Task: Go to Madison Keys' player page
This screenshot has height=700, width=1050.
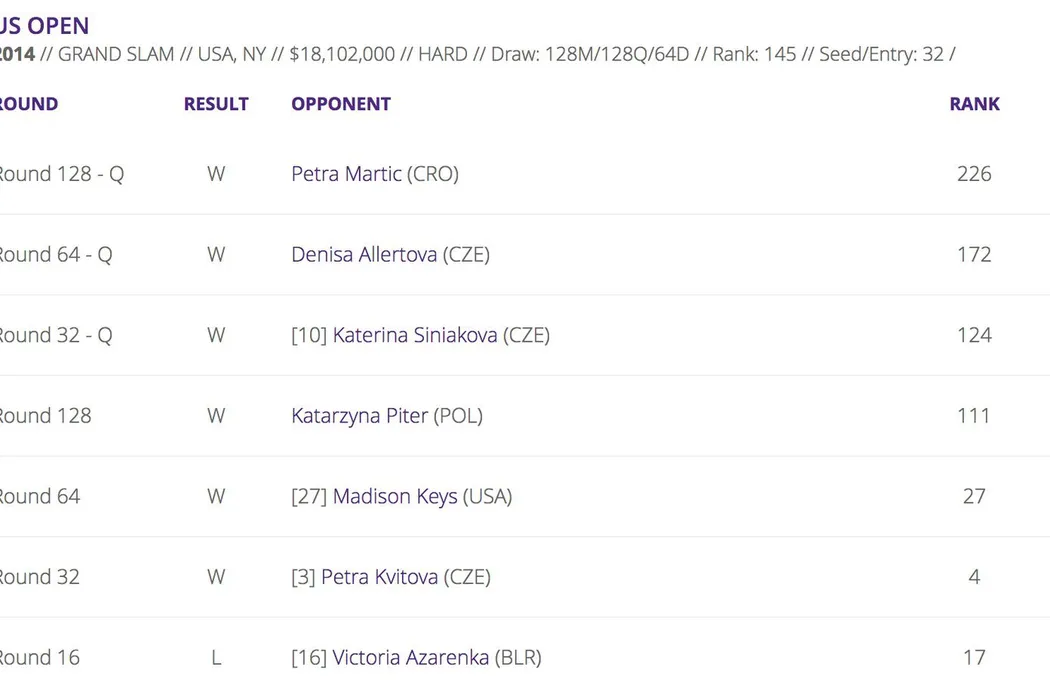Action: 395,497
